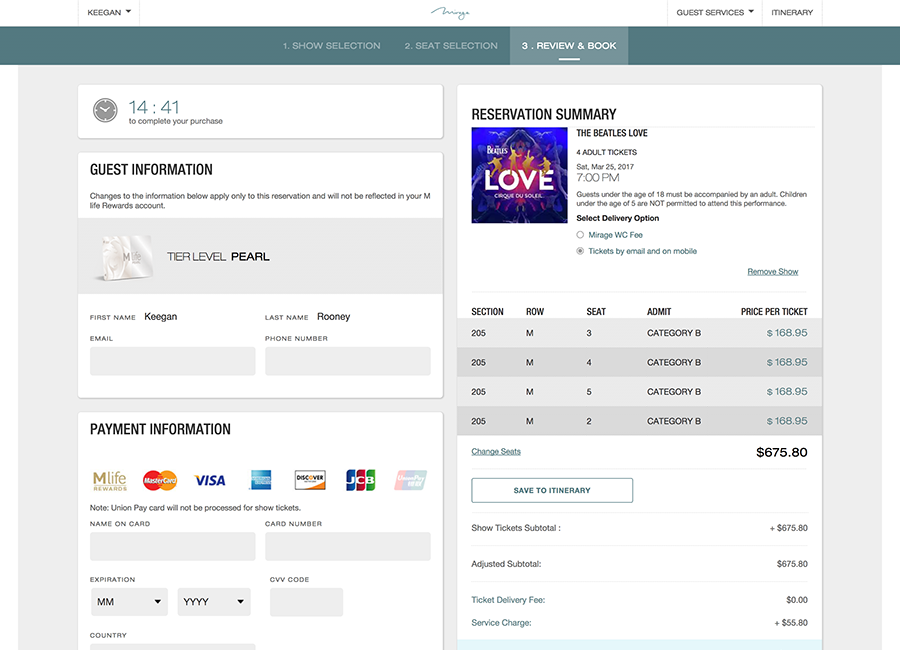Click the PRICE PER TICKET column header
The height and width of the screenshot is (650, 900).
(x=774, y=312)
